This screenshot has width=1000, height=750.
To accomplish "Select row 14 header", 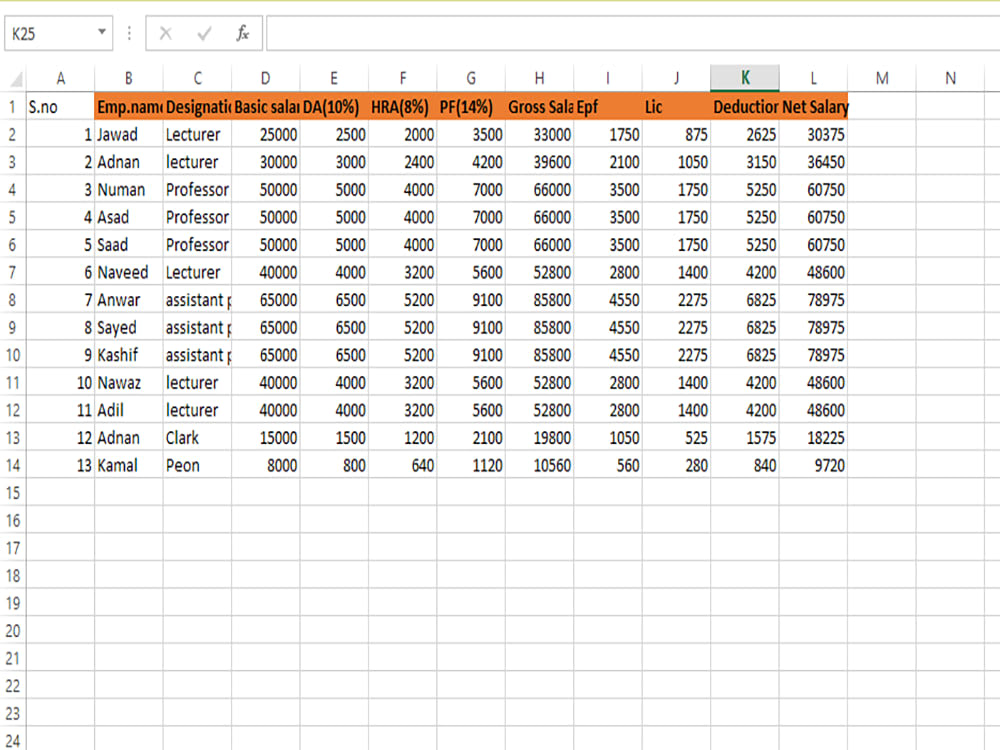I will click(13, 466).
